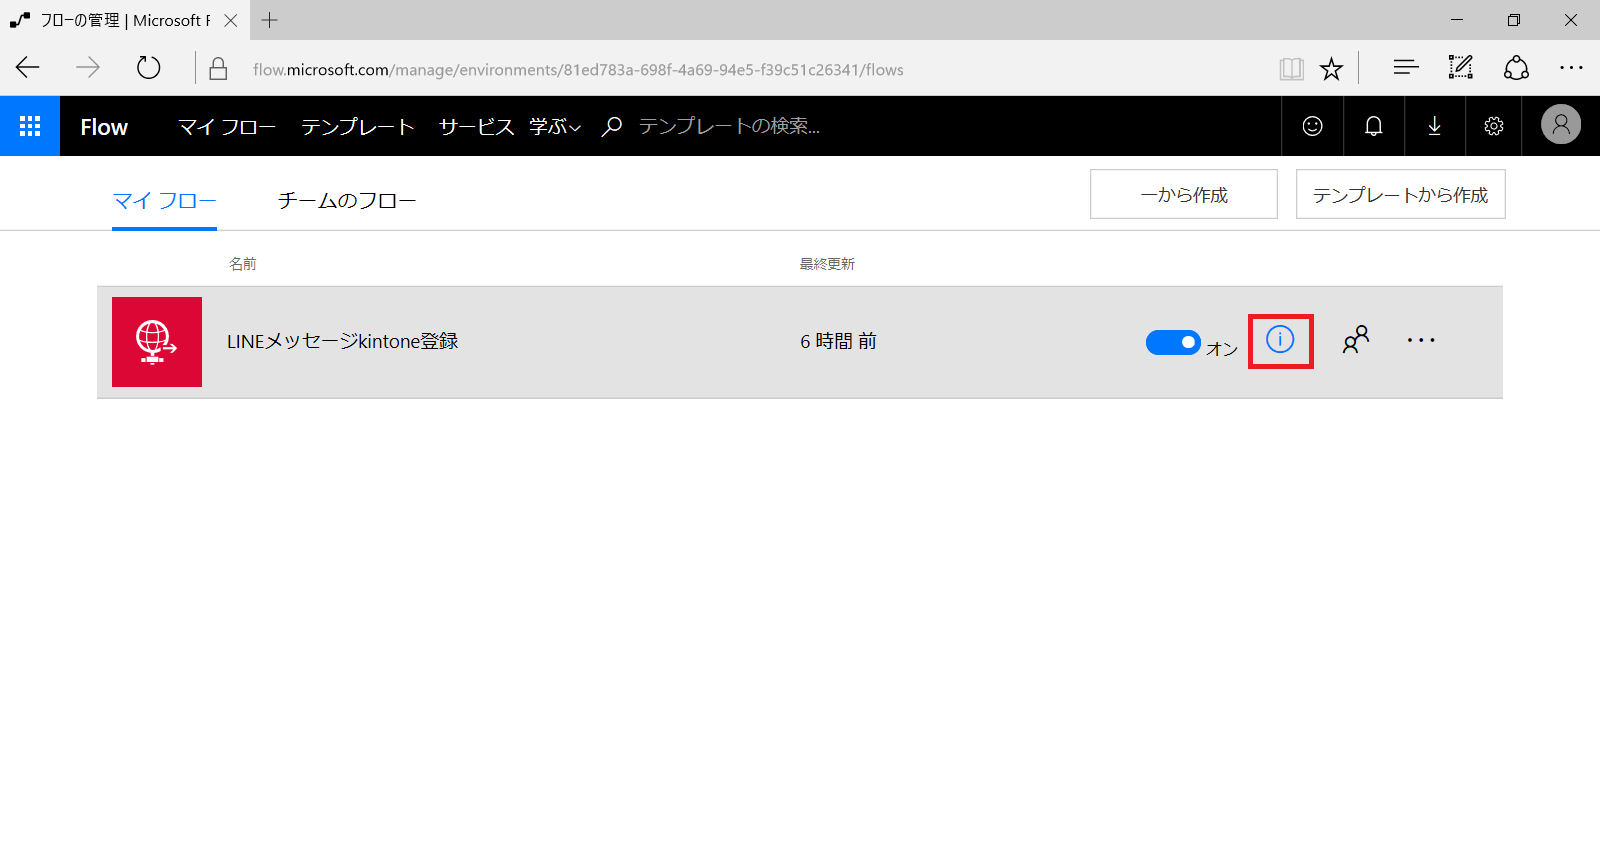Image resolution: width=1600 pixels, height=862 pixels.
Task: Switch to the チームのフロー tab
Action: click(x=347, y=201)
